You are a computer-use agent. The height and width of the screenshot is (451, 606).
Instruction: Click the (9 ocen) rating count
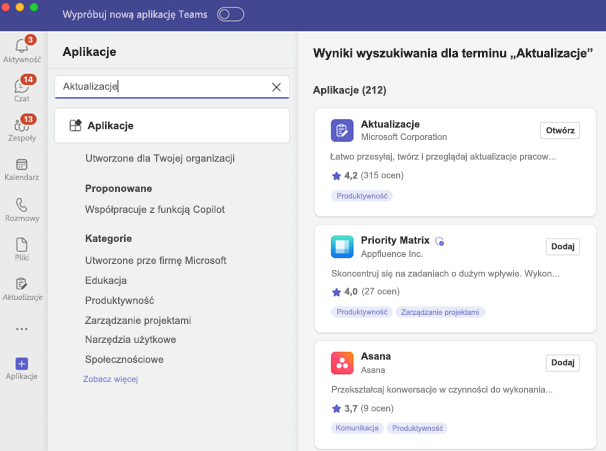pos(377,408)
